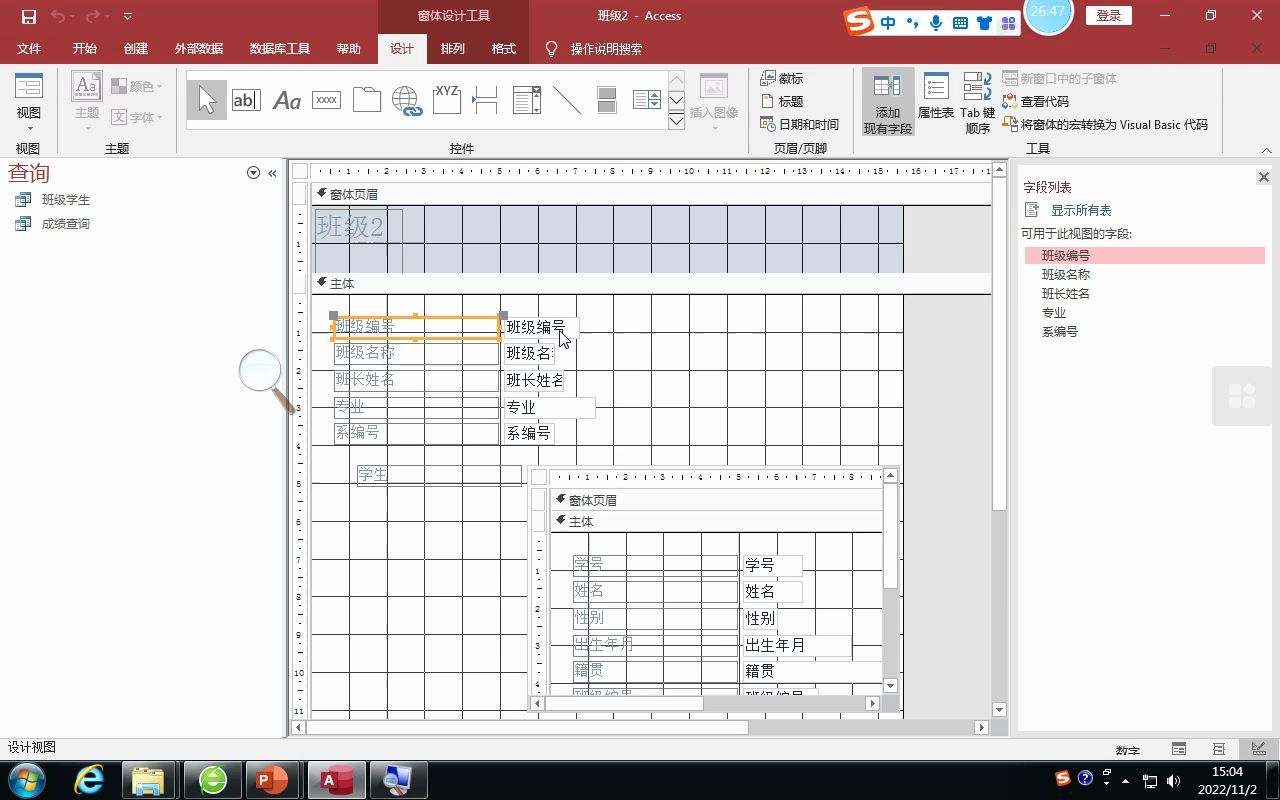
Task: Select the text box control in Controls gallery
Action: (x=246, y=100)
